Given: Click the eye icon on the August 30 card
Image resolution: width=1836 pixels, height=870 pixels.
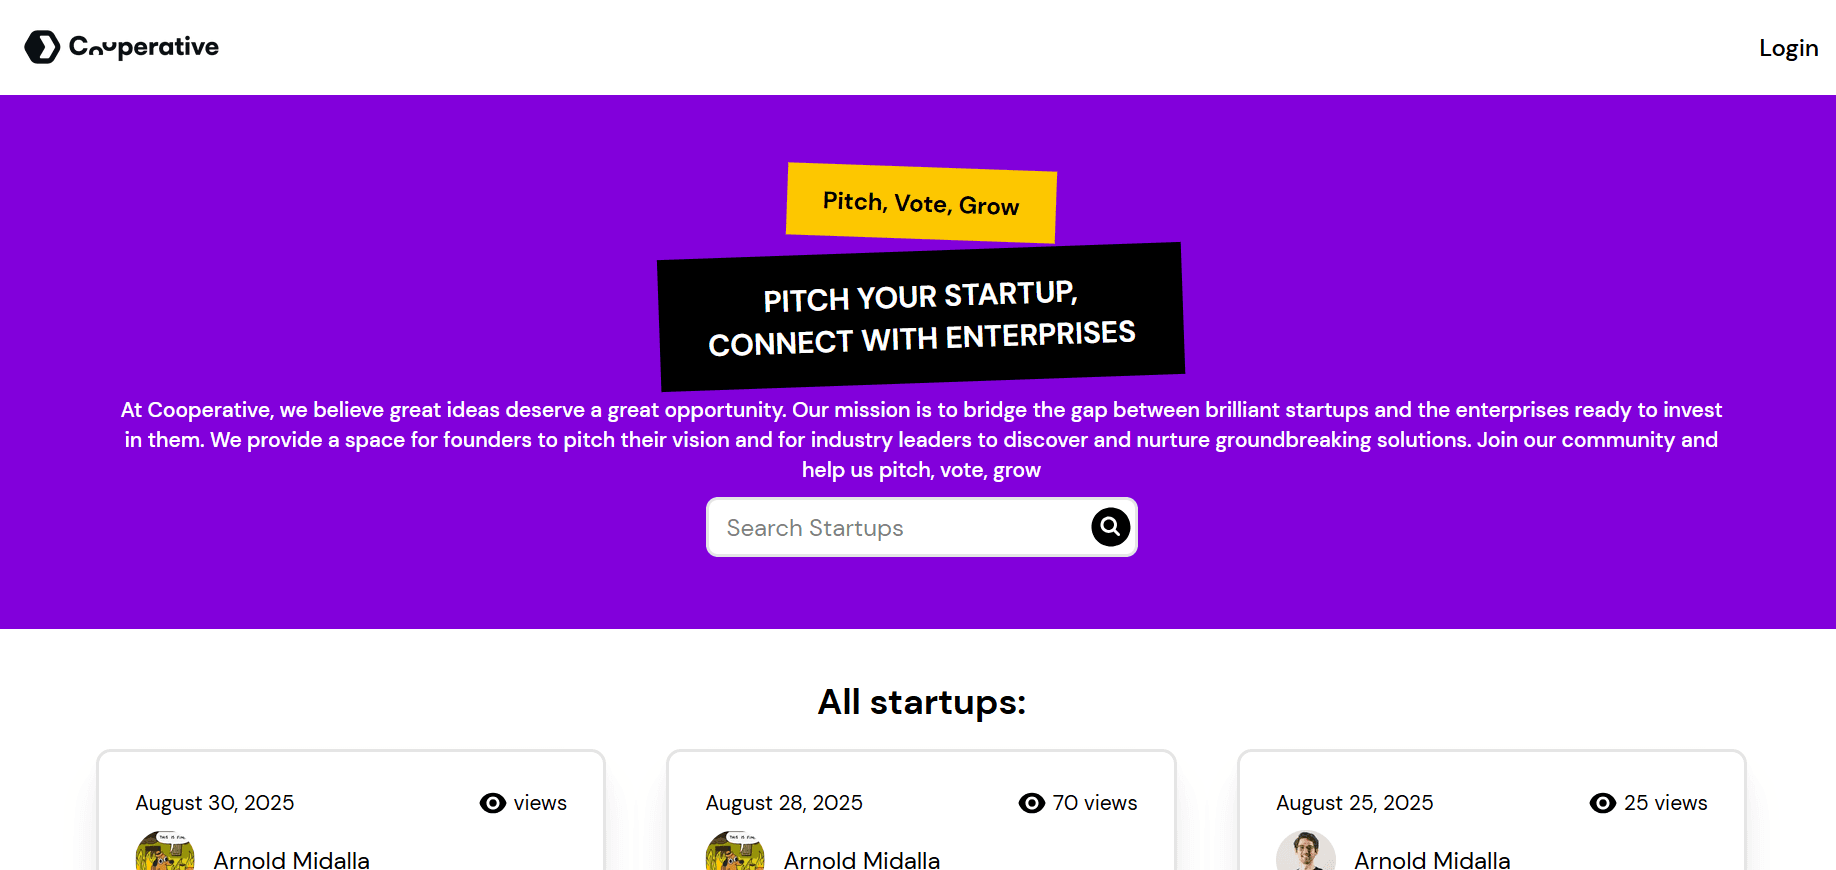Looking at the screenshot, I should click(x=492, y=803).
